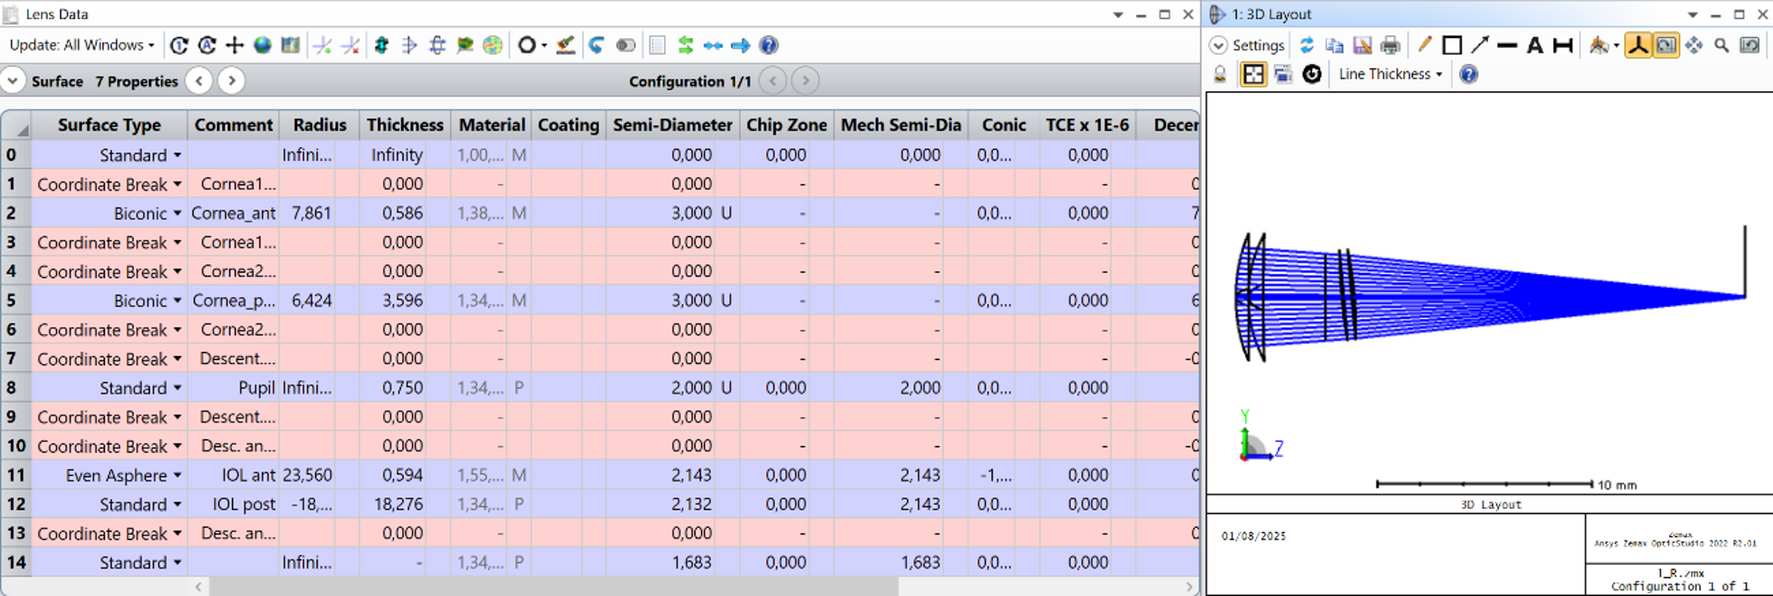Viewport: 1773px width, 596px height.
Task: Click the Semi-Diameter column header
Action: pyautogui.click(x=672, y=125)
